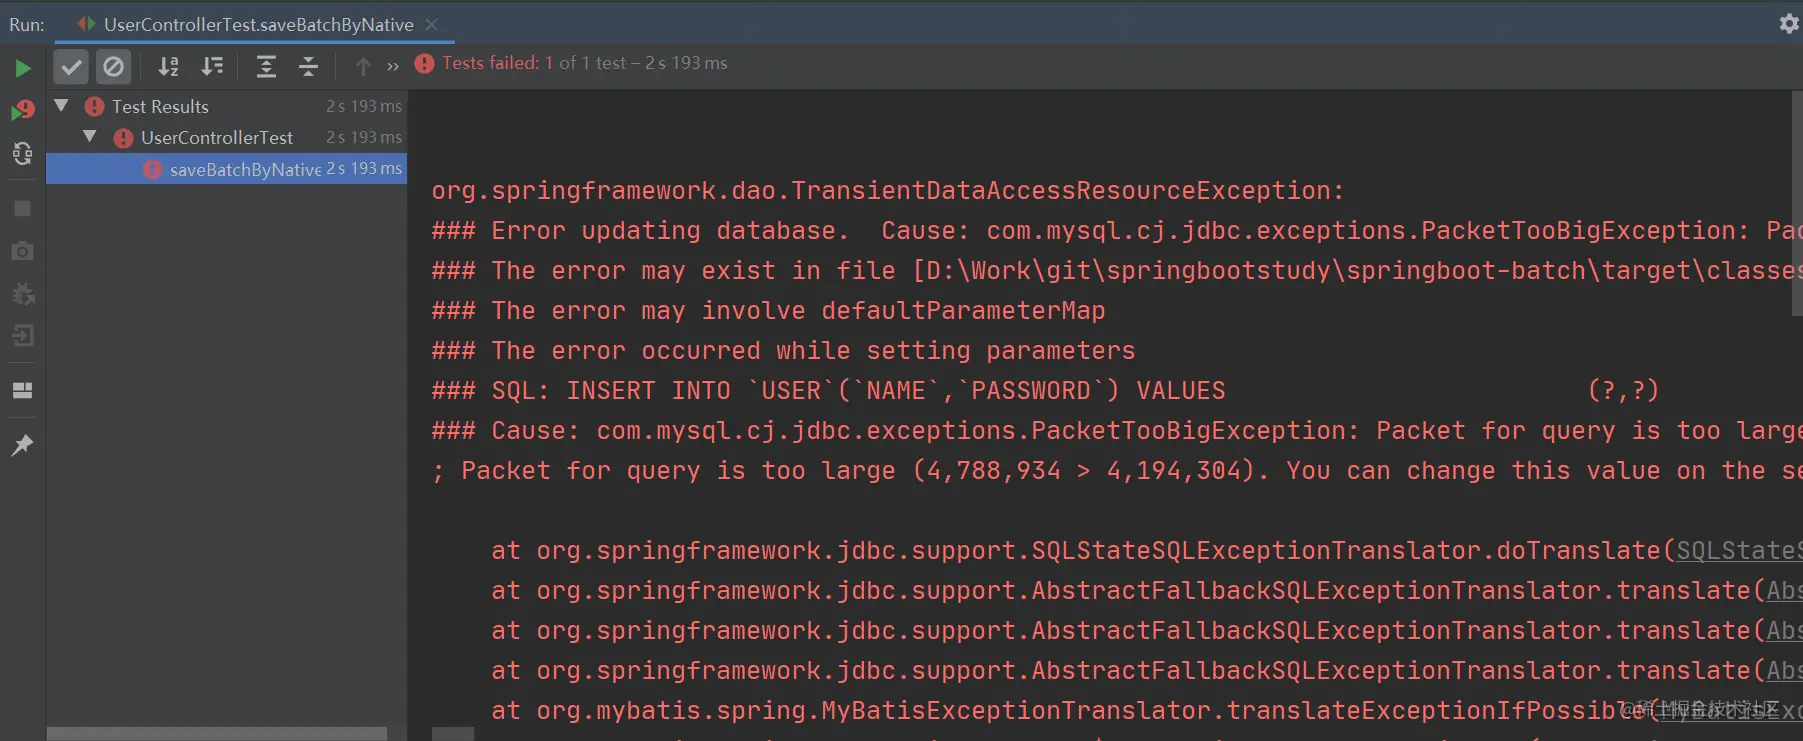The width and height of the screenshot is (1803, 741).
Task: Click 'Tests failed: 1 of 1 test' status text
Action: click(584, 63)
